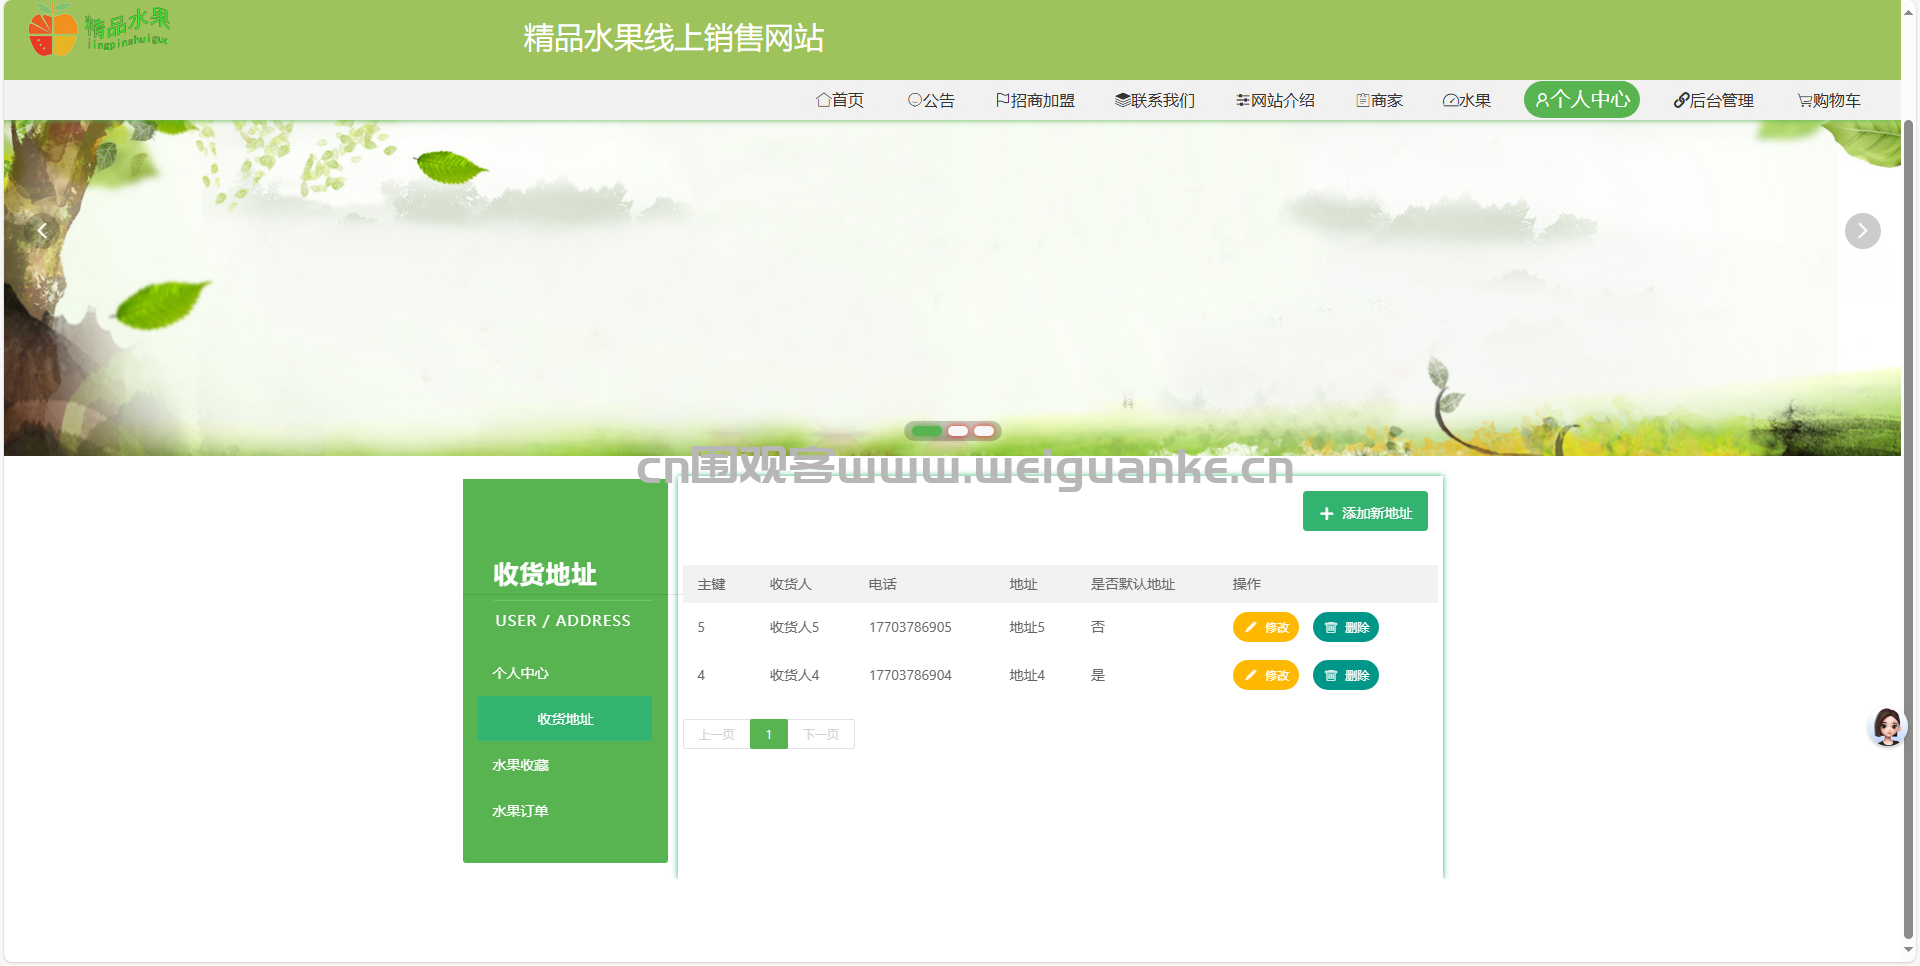Open the 购物车 shopping cart
Viewport: 1920px width, 966px height.
tap(1828, 100)
